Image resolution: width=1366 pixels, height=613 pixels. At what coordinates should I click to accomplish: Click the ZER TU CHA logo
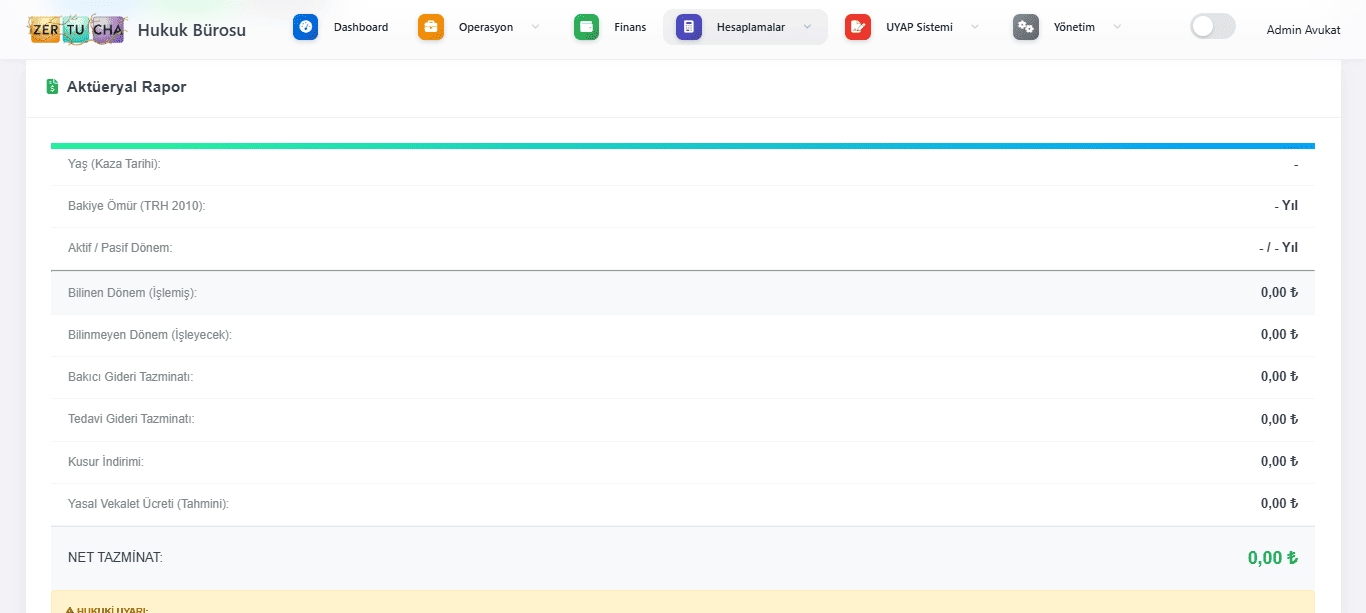77,28
